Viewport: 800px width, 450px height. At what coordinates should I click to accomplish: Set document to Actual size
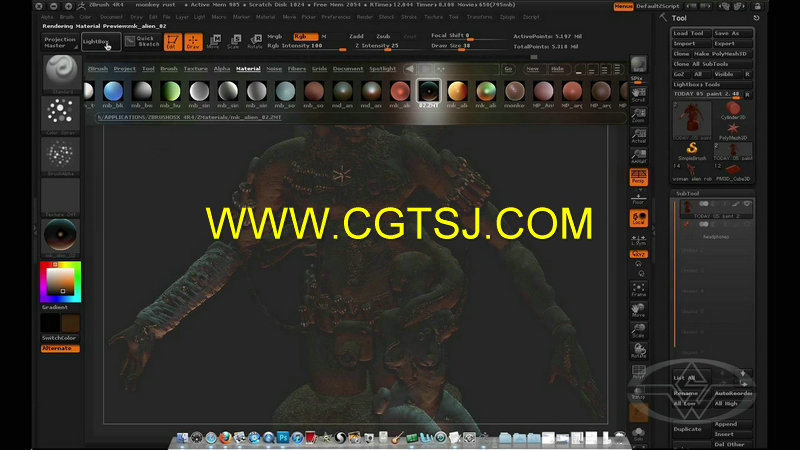coord(638,136)
